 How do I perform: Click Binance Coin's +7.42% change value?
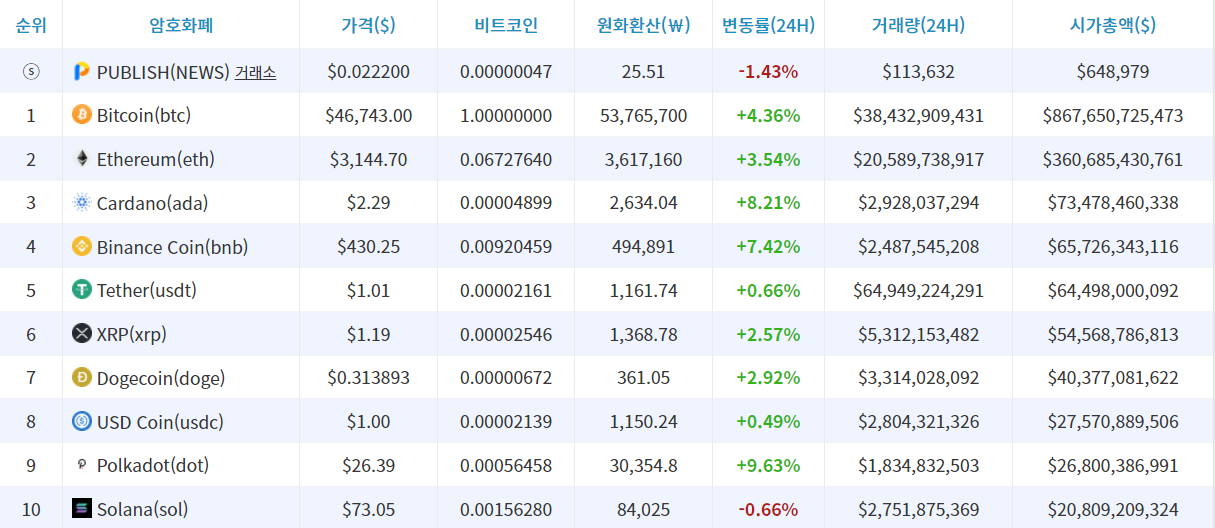click(x=768, y=246)
